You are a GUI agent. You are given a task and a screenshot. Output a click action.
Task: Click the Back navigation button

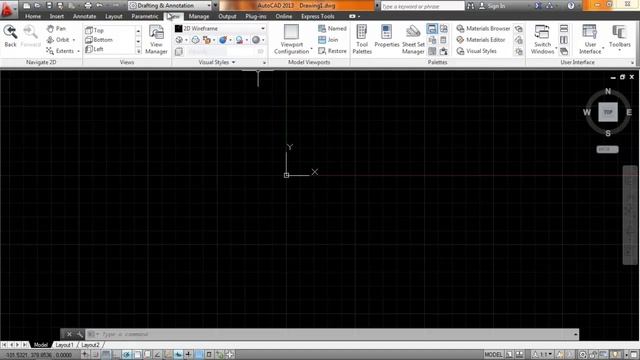pyautogui.click(x=11, y=36)
